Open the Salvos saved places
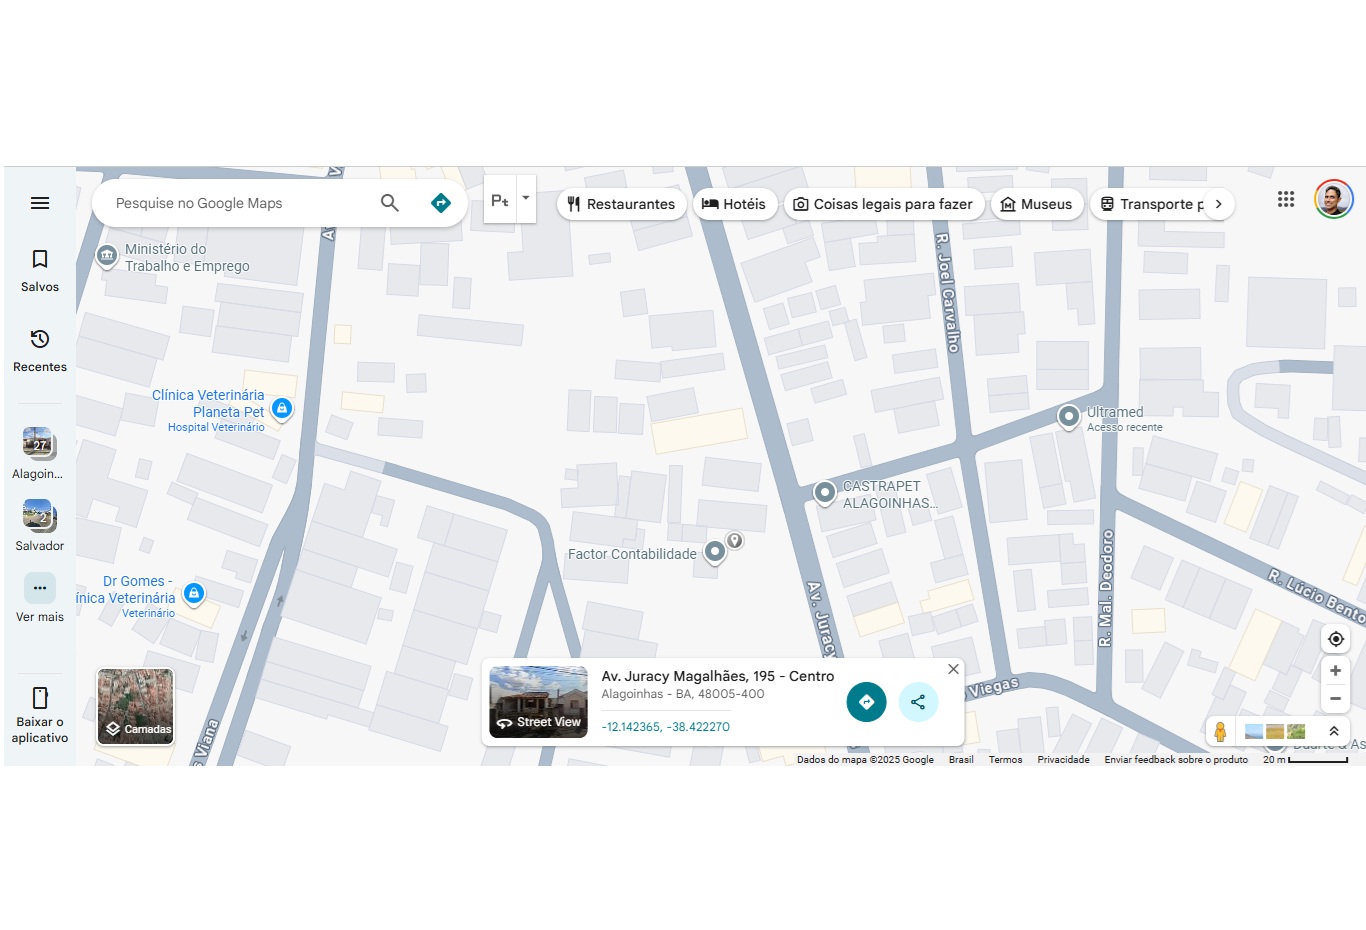 click(40, 271)
